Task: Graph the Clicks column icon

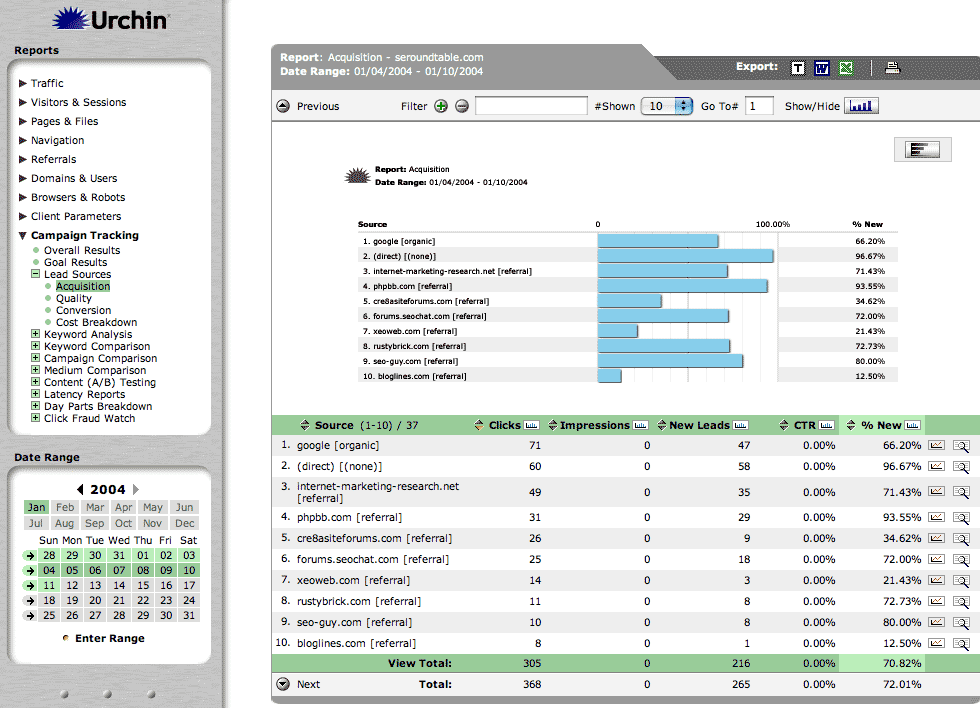Action: click(531, 426)
